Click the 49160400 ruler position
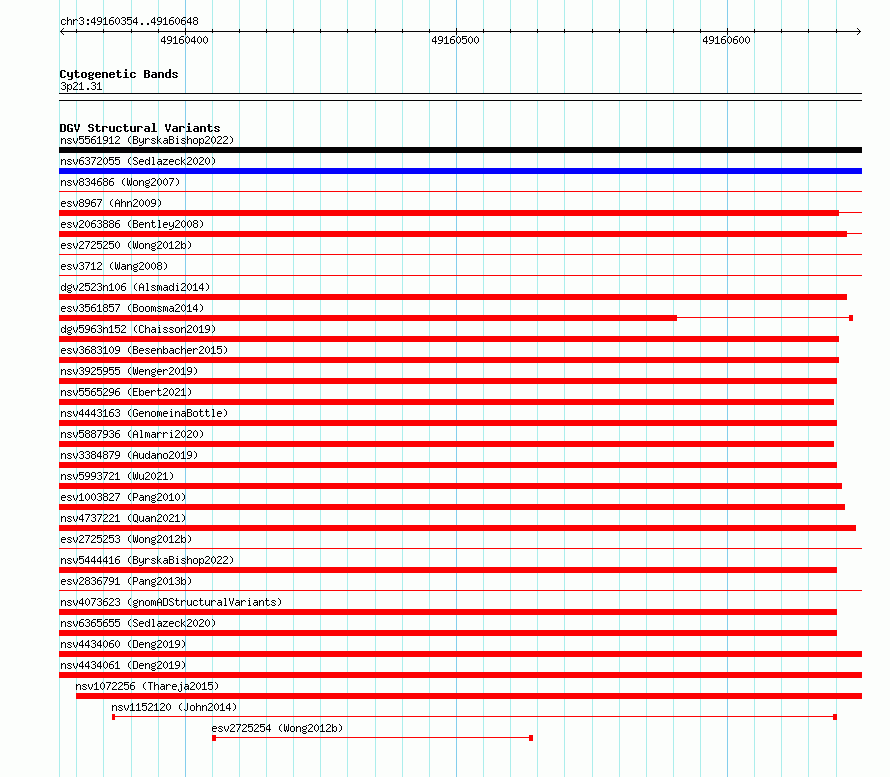 tap(184, 40)
